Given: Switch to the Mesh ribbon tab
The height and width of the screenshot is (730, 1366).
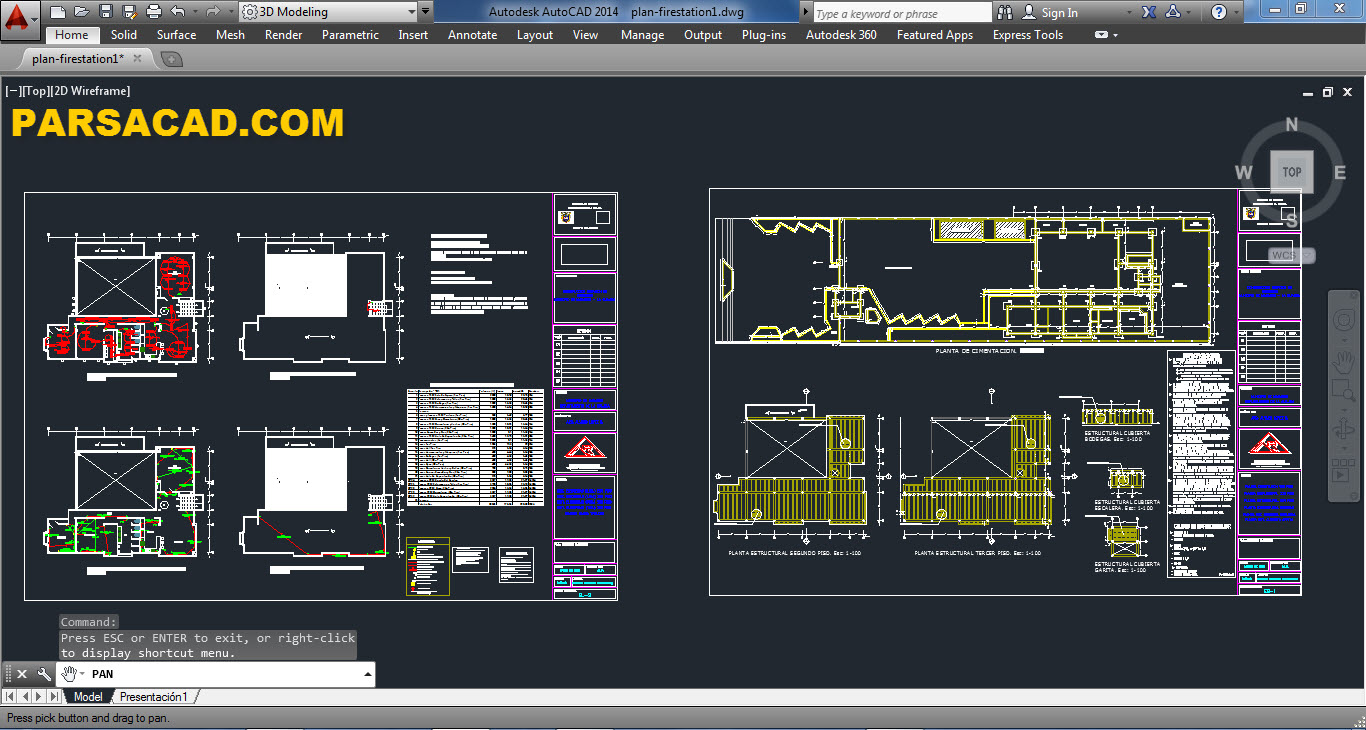Looking at the screenshot, I should 230,35.
